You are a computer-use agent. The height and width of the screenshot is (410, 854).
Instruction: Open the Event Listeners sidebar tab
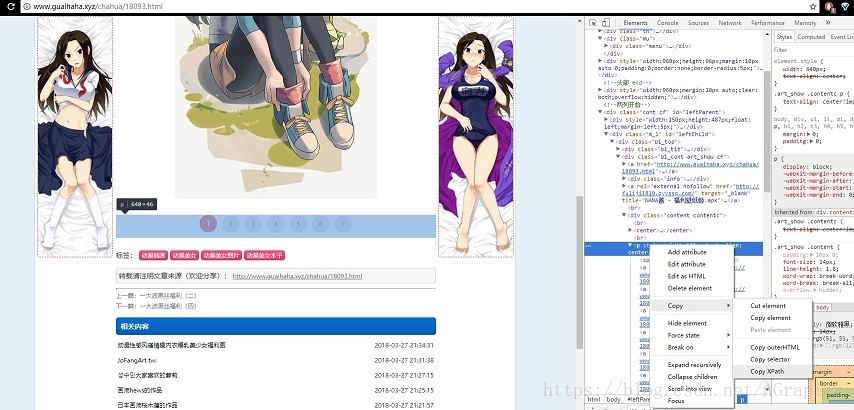tap(841, 37)
